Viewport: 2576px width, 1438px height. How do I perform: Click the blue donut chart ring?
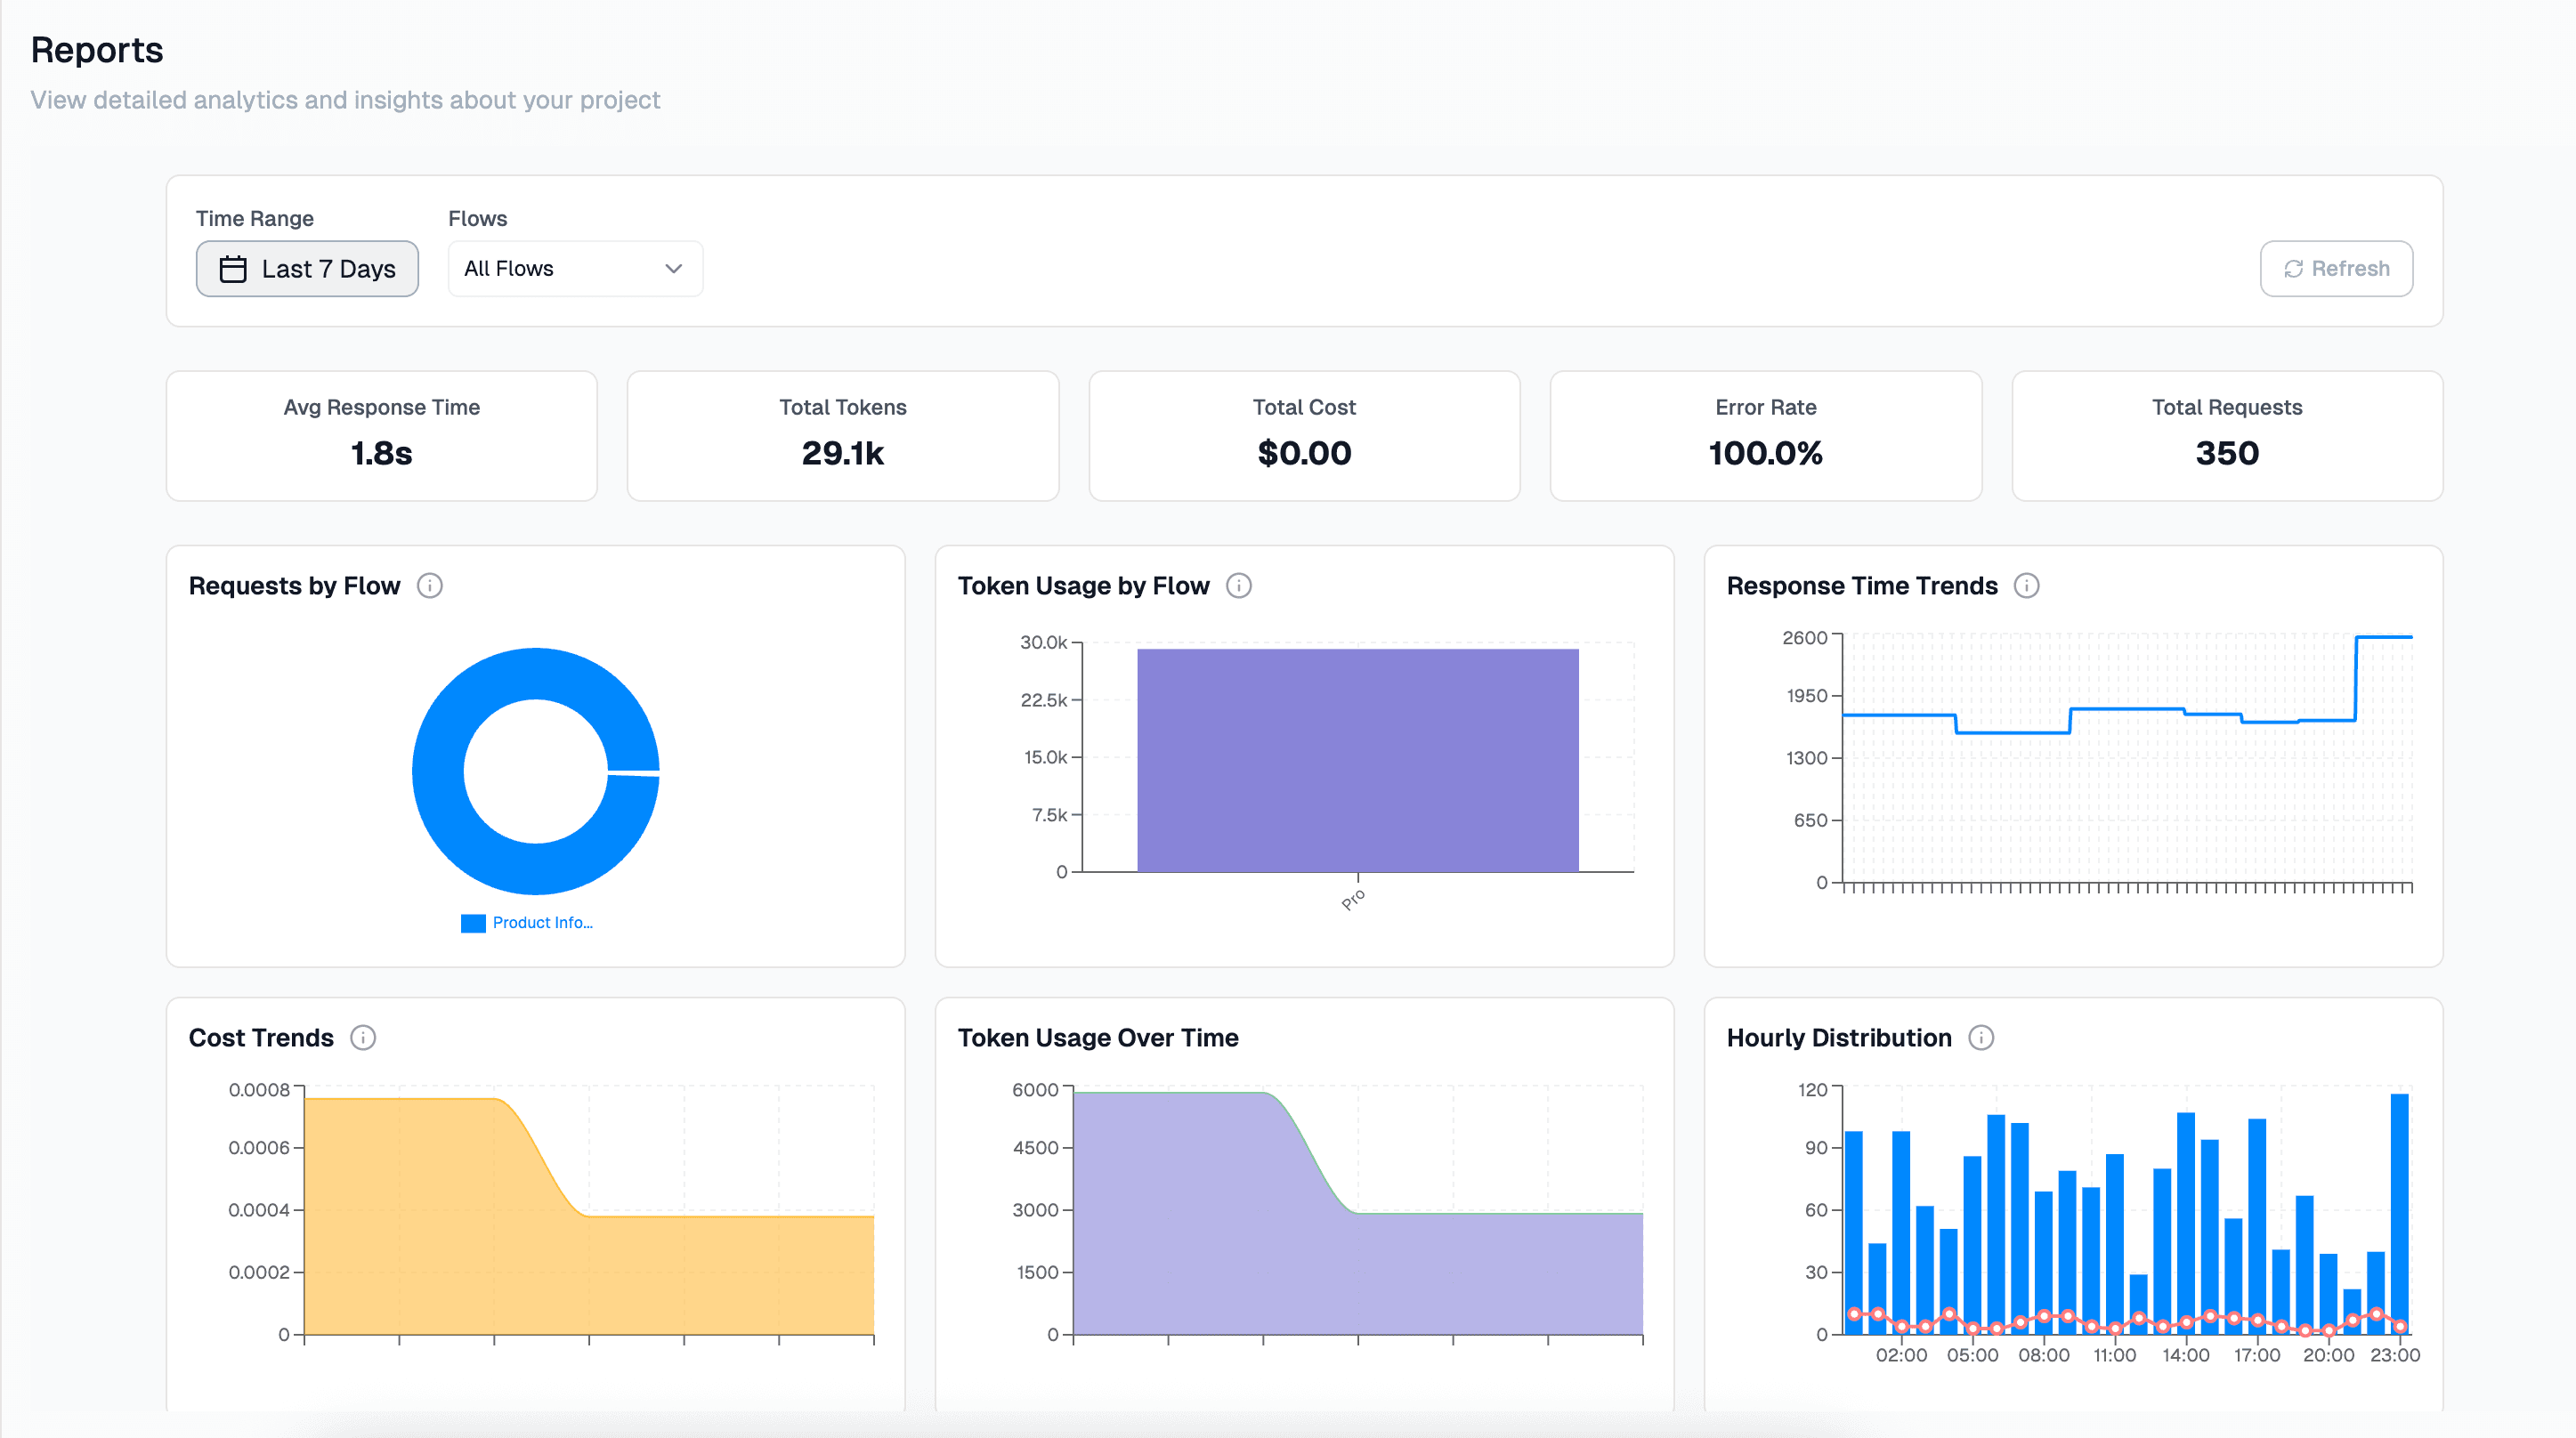(x=437, y=771)
